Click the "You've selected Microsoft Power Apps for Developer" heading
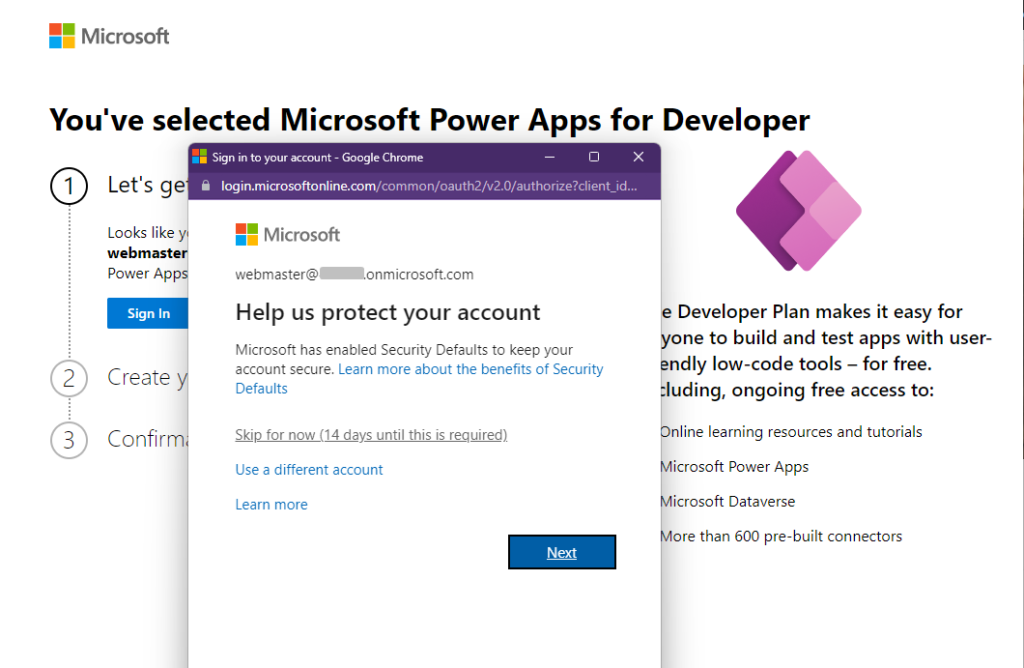This screenshot has height=668, width=1024. tap(430, 120)
